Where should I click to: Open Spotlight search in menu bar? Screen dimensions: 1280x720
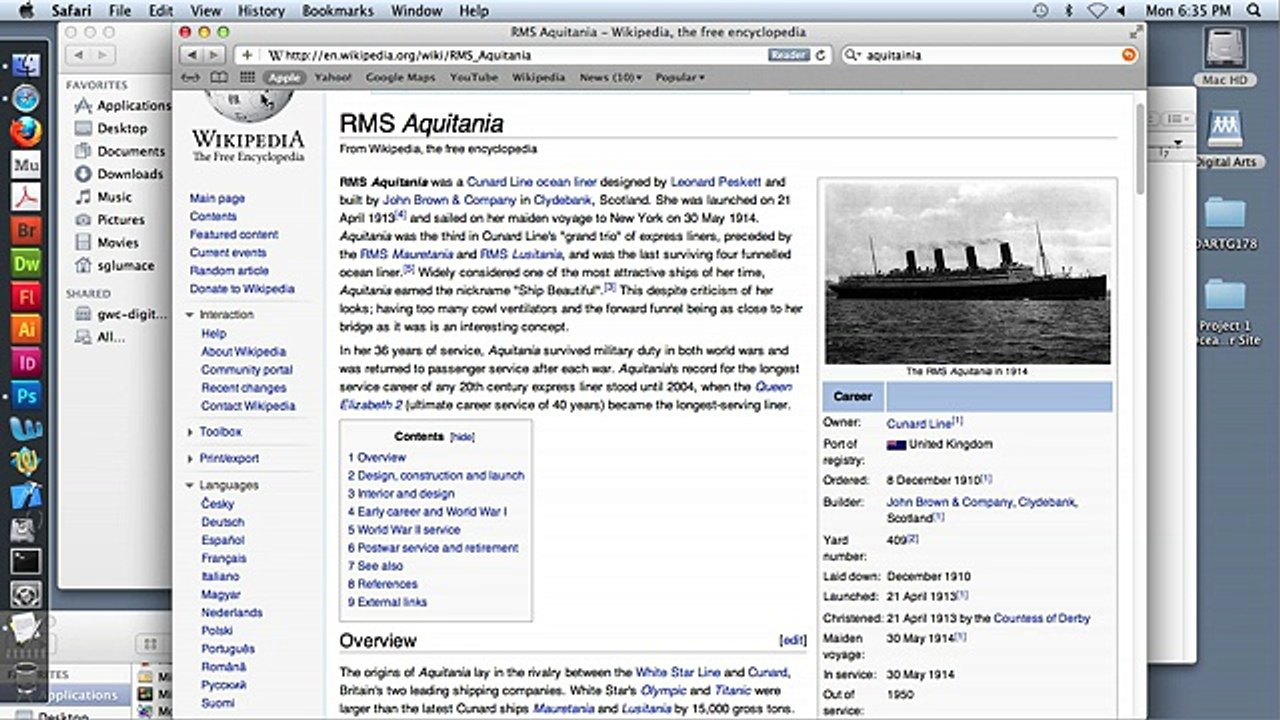point(1254,11)
